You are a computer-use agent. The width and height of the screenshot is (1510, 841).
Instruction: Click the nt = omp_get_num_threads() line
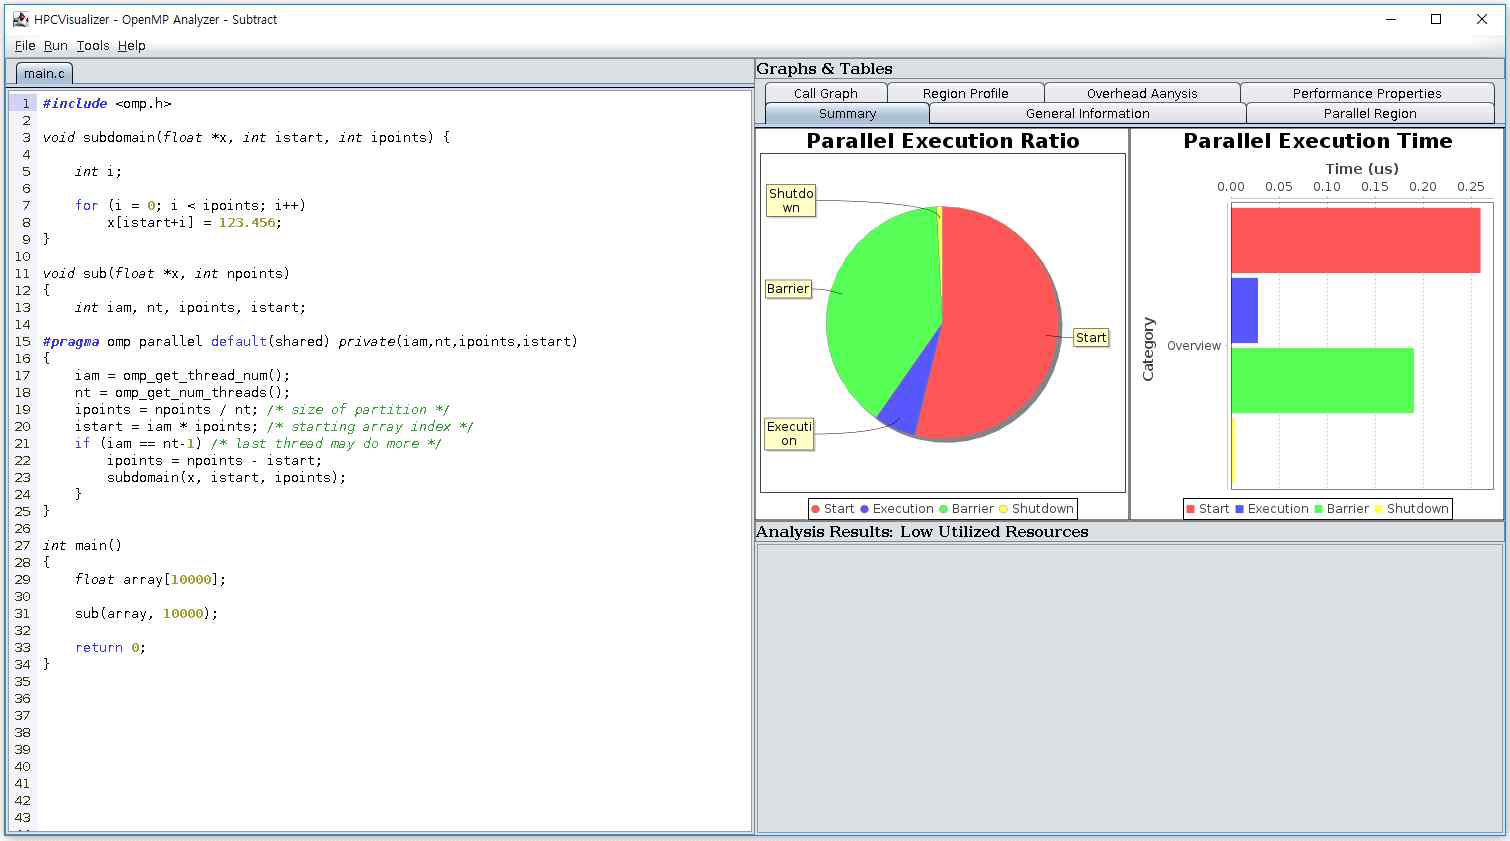coord(182,392)
